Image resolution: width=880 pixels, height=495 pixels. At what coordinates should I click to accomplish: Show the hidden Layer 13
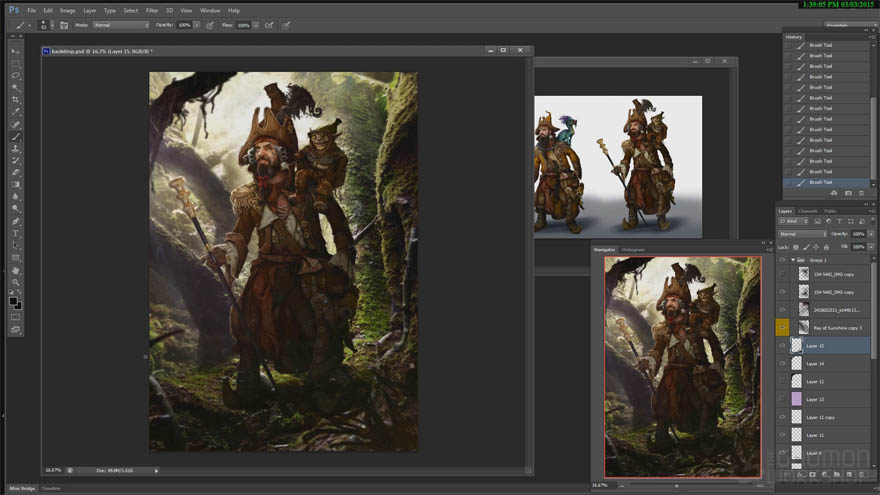point(782,399)
